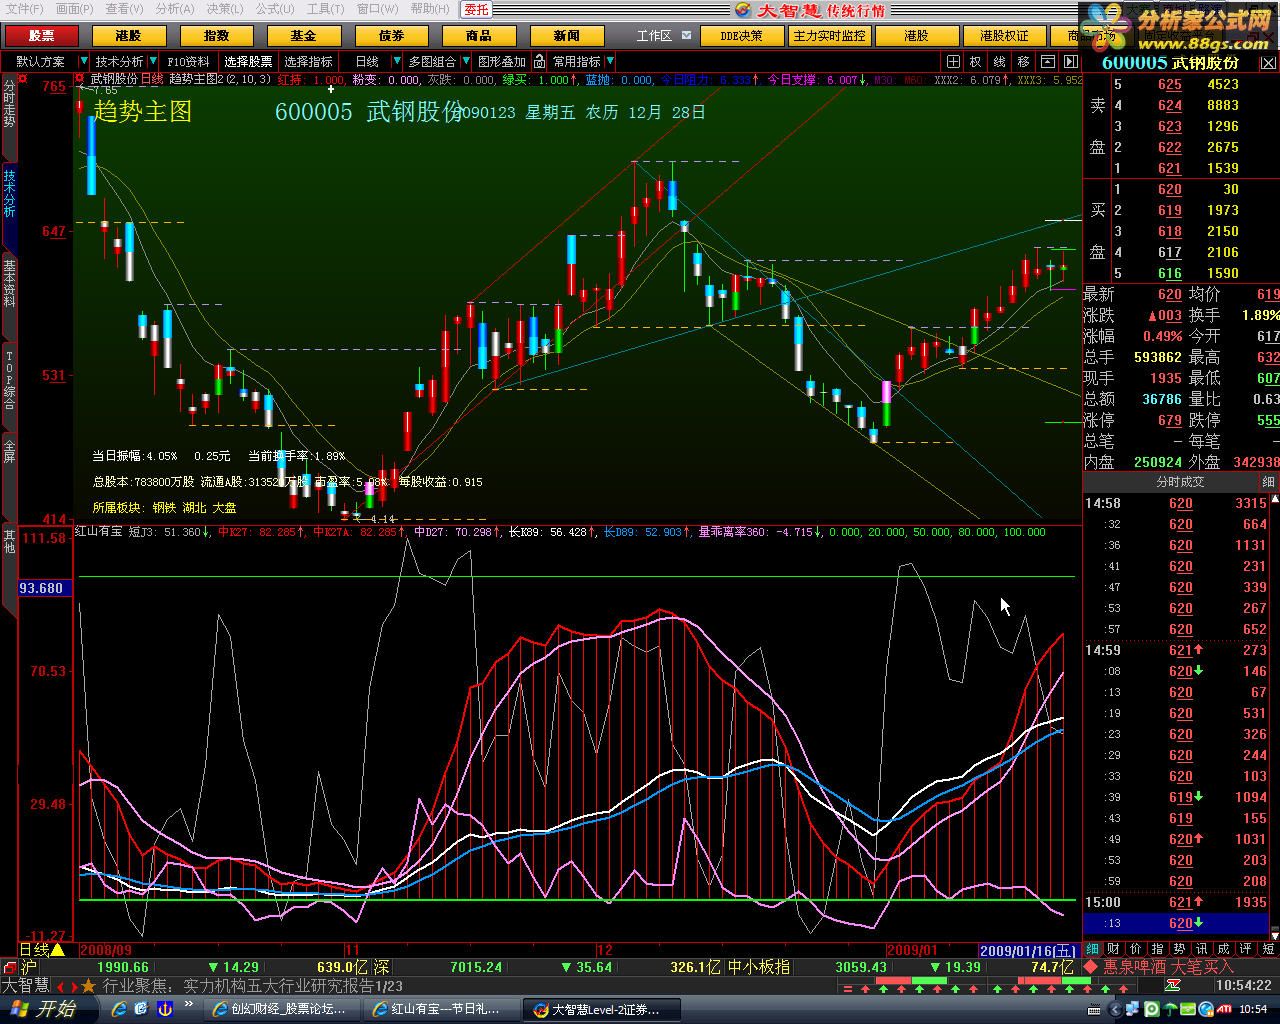
Task: Toggle the 权 ex-rights adjustment button
Action: coord(975,62)
